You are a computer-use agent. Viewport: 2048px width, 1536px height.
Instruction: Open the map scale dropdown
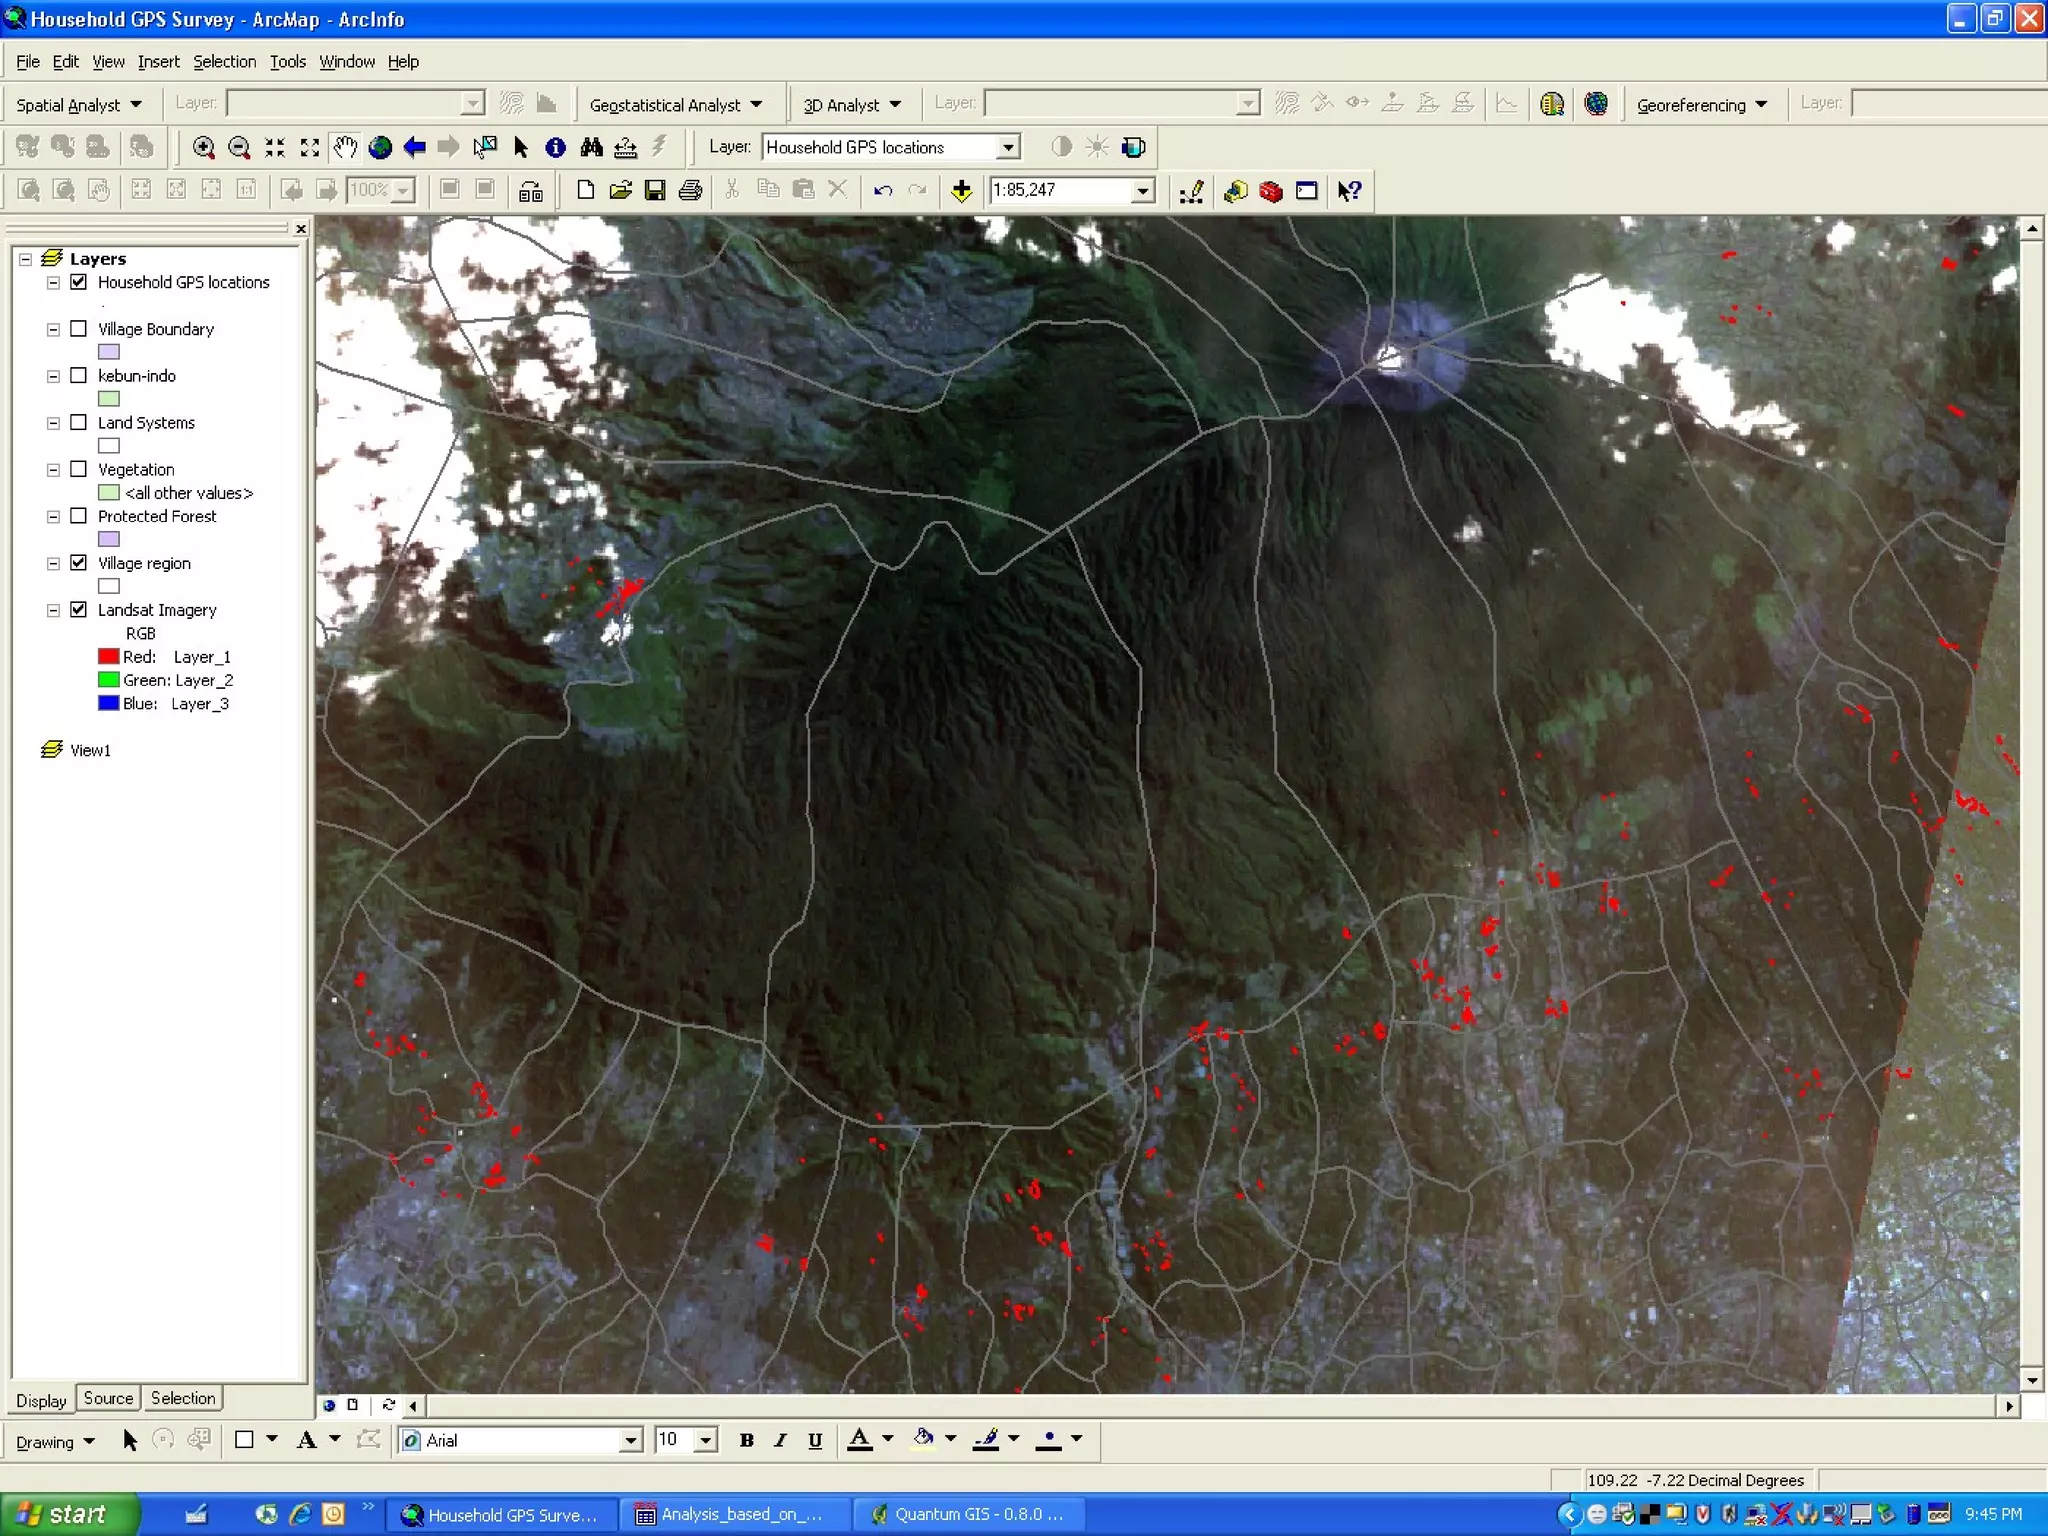click(1143, 191)
